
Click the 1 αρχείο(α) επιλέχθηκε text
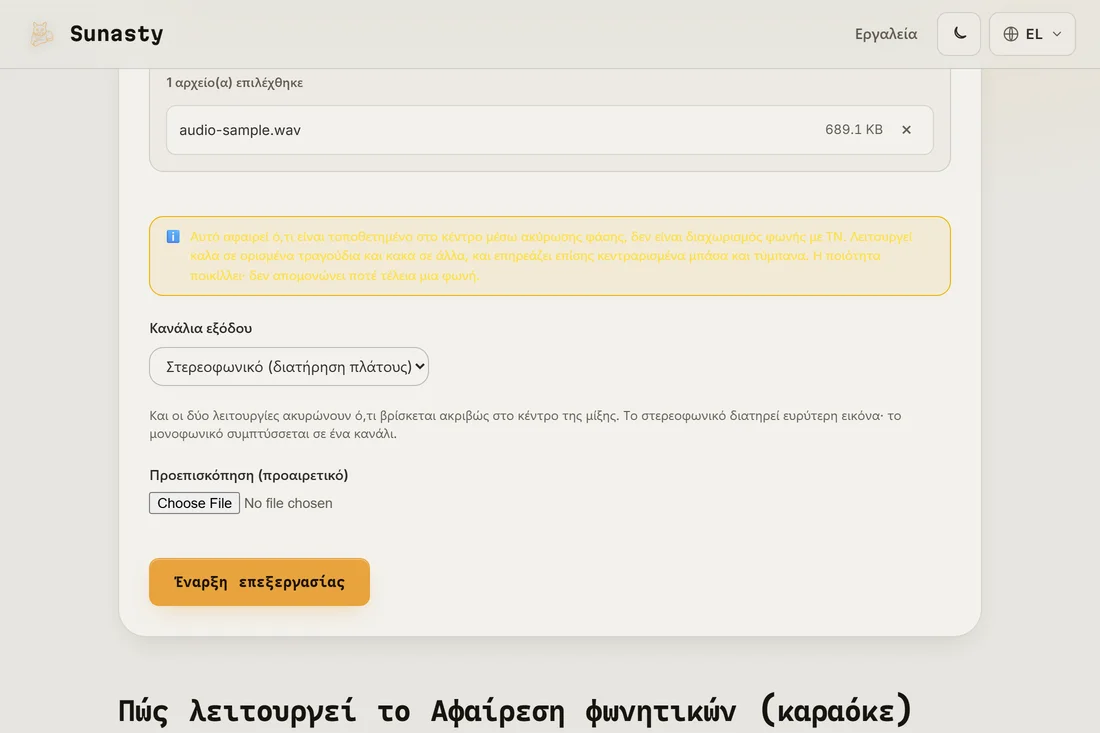[x=234, y=82]
